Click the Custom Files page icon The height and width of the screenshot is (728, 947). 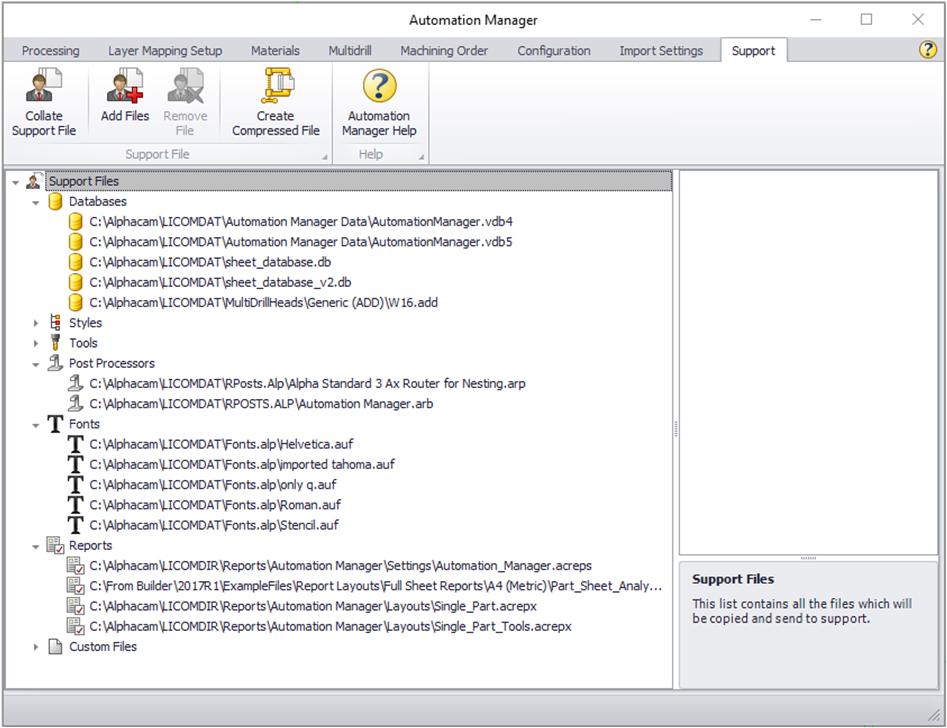click(x=56, y=646)
